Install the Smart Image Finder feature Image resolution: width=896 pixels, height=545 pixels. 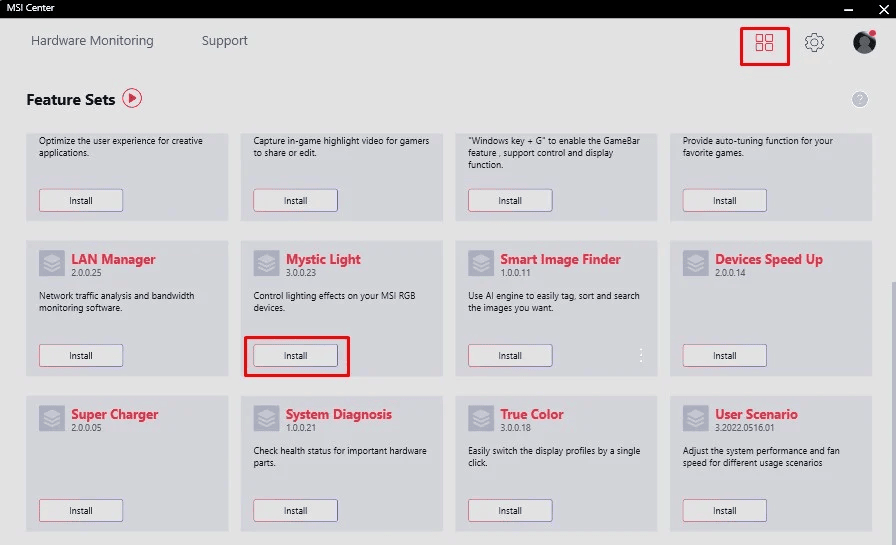(510, 355)
